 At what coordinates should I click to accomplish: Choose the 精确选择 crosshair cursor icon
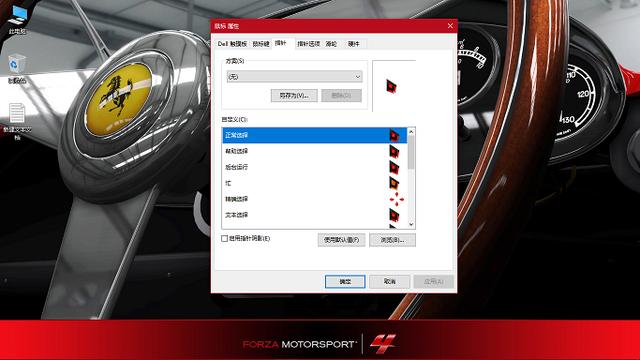coord(396,199)
